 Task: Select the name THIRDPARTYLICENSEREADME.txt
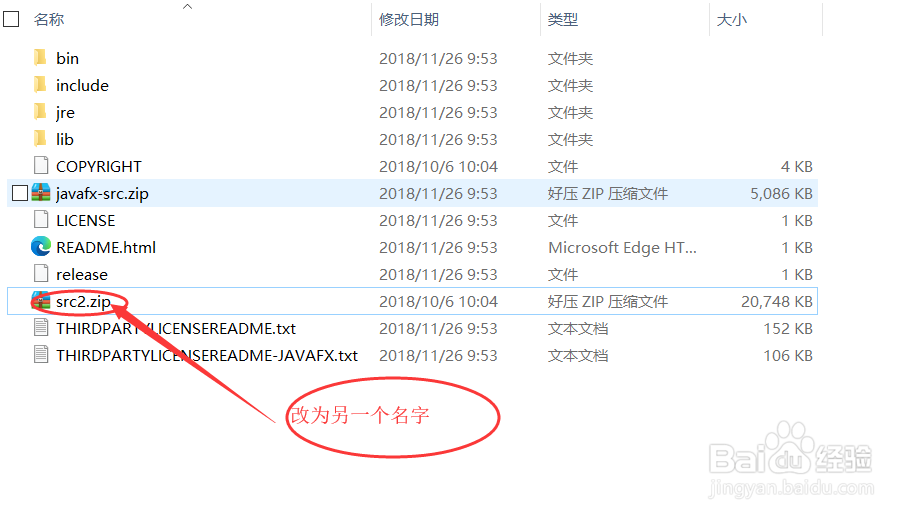(x=176, y=328)
